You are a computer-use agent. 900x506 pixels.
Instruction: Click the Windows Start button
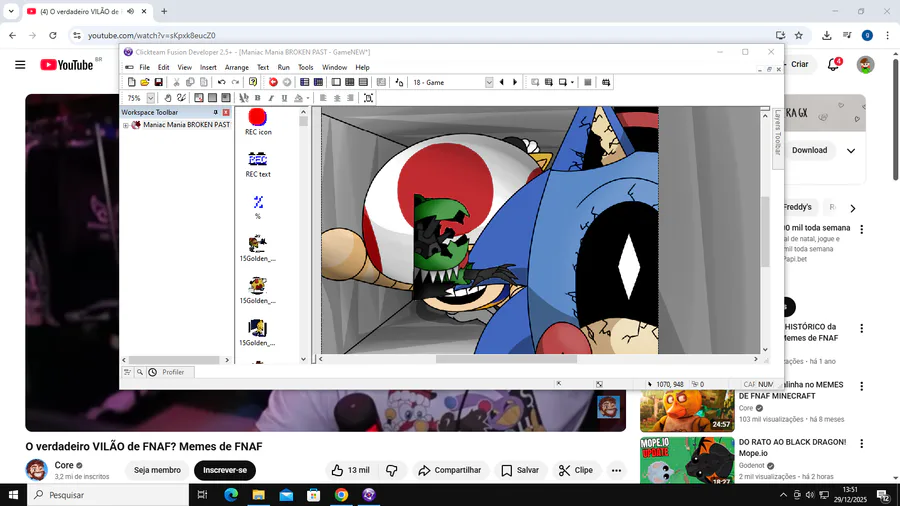click(13, 495)
